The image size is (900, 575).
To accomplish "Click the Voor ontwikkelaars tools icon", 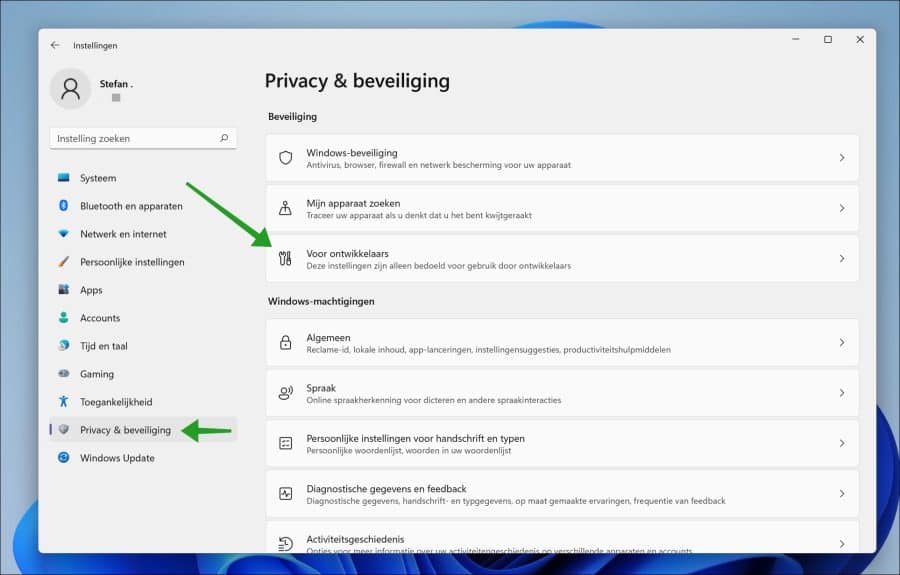I will 285,259.
